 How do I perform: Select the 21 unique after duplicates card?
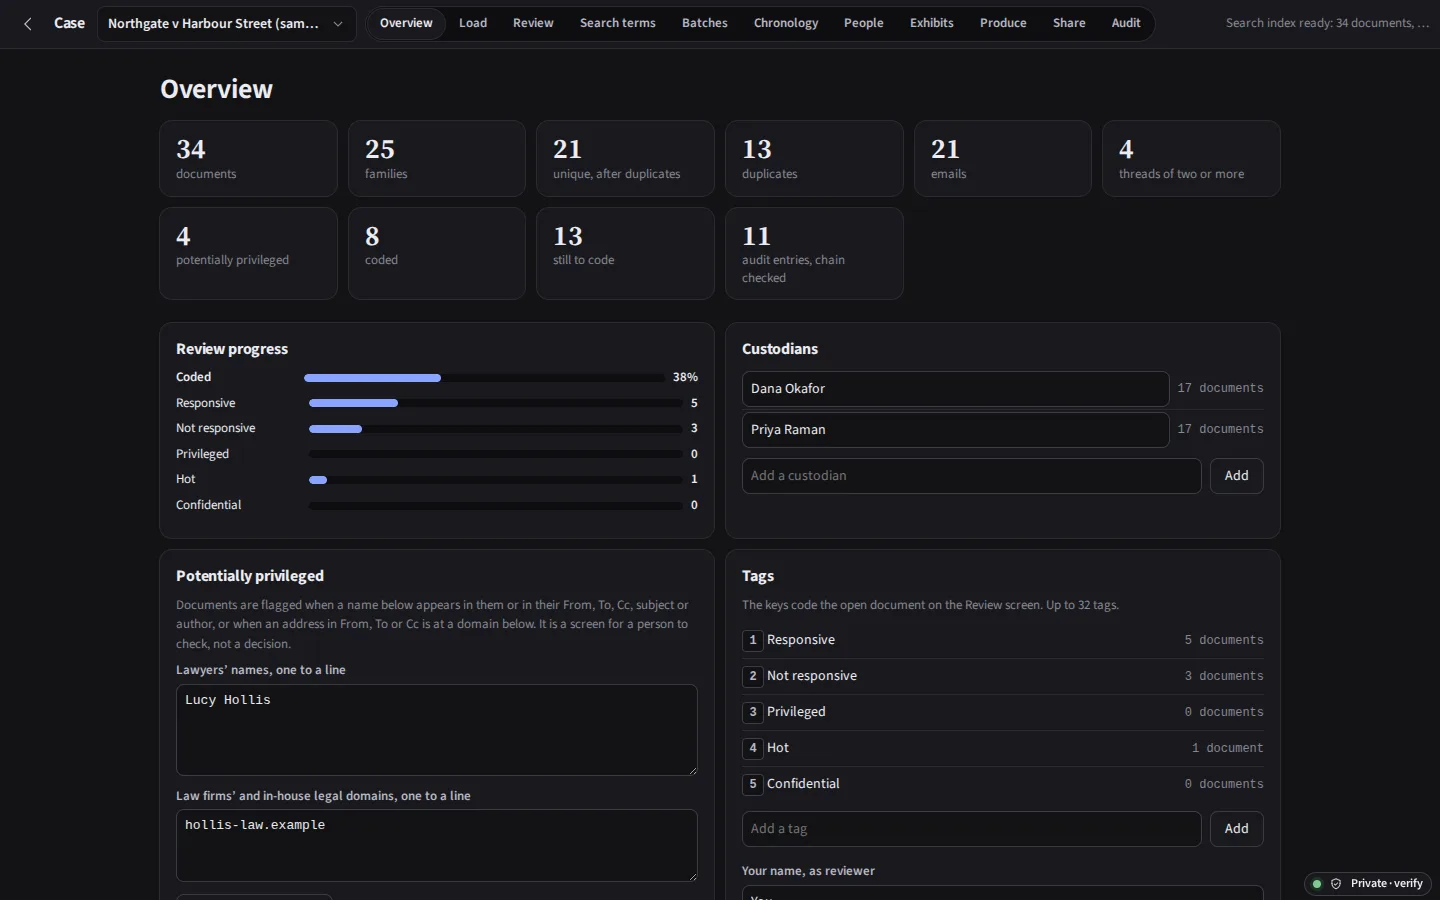[625, 159]
